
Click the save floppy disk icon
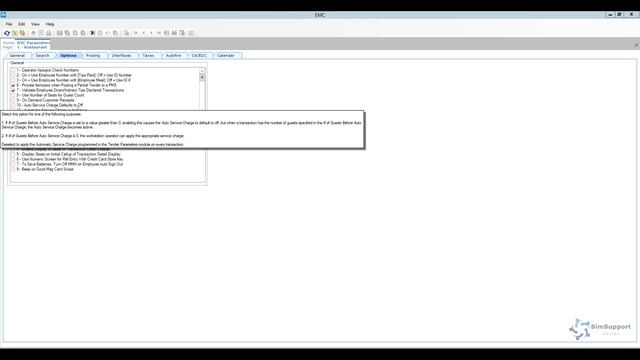coord(60,33)
